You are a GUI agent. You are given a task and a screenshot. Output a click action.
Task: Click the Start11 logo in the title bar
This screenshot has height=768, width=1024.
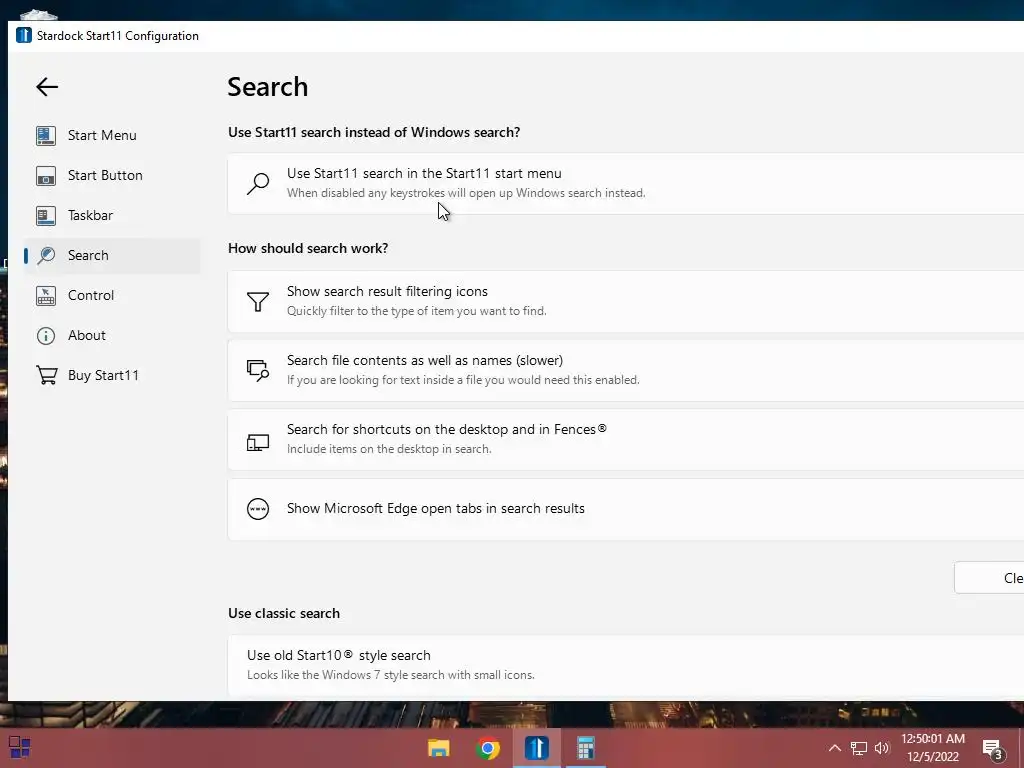tap(24, 35)
